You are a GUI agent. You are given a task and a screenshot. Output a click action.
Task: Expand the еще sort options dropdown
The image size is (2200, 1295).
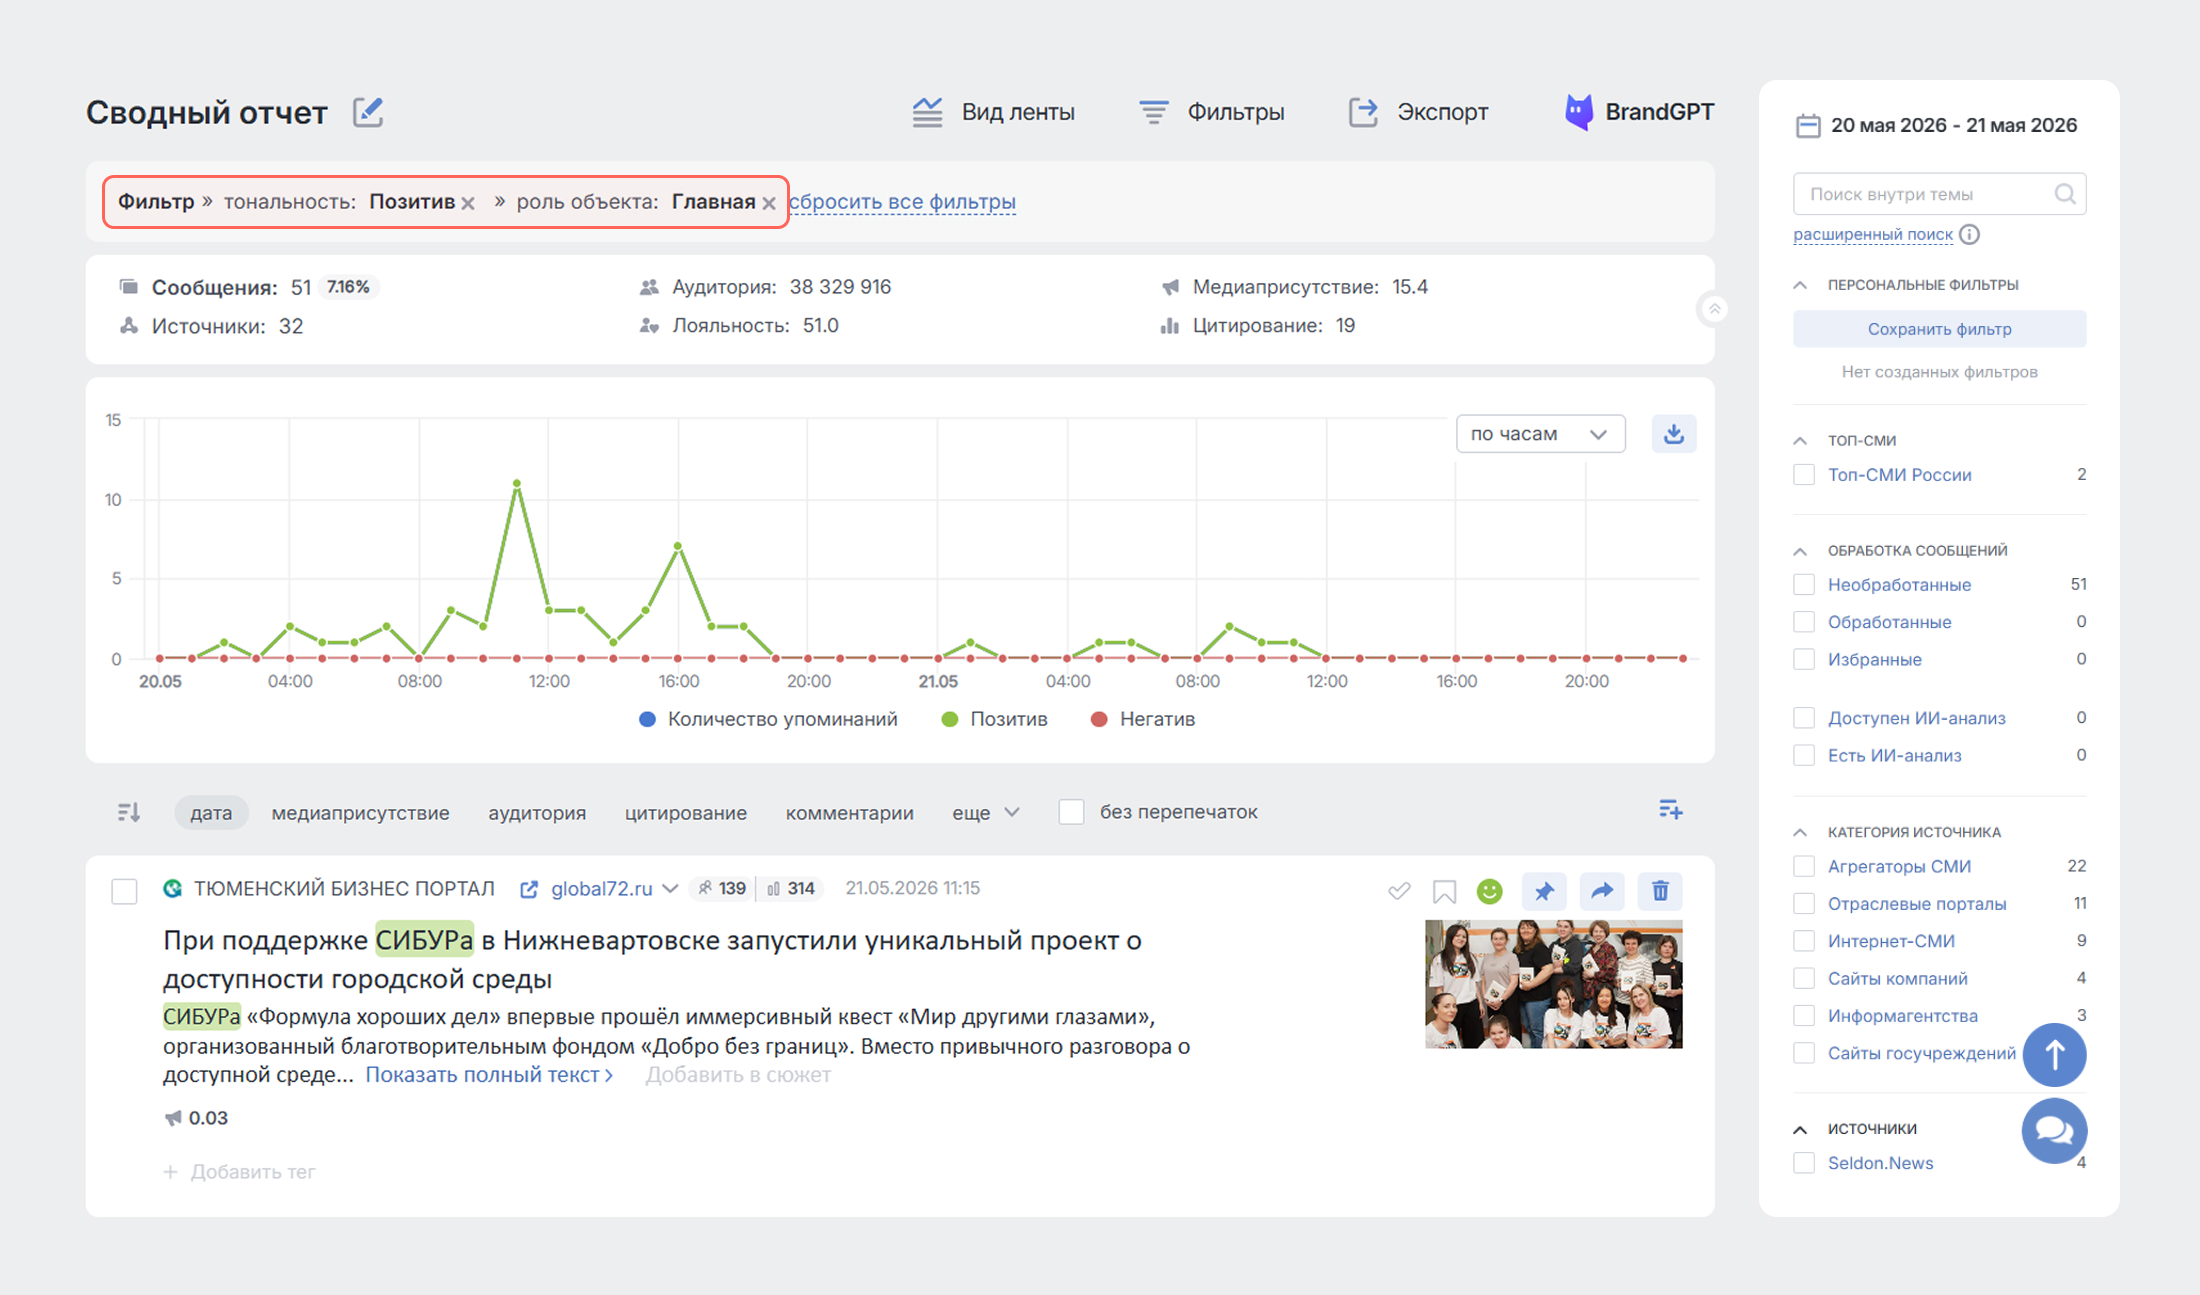pyautogui.click(x=985, y=813)
